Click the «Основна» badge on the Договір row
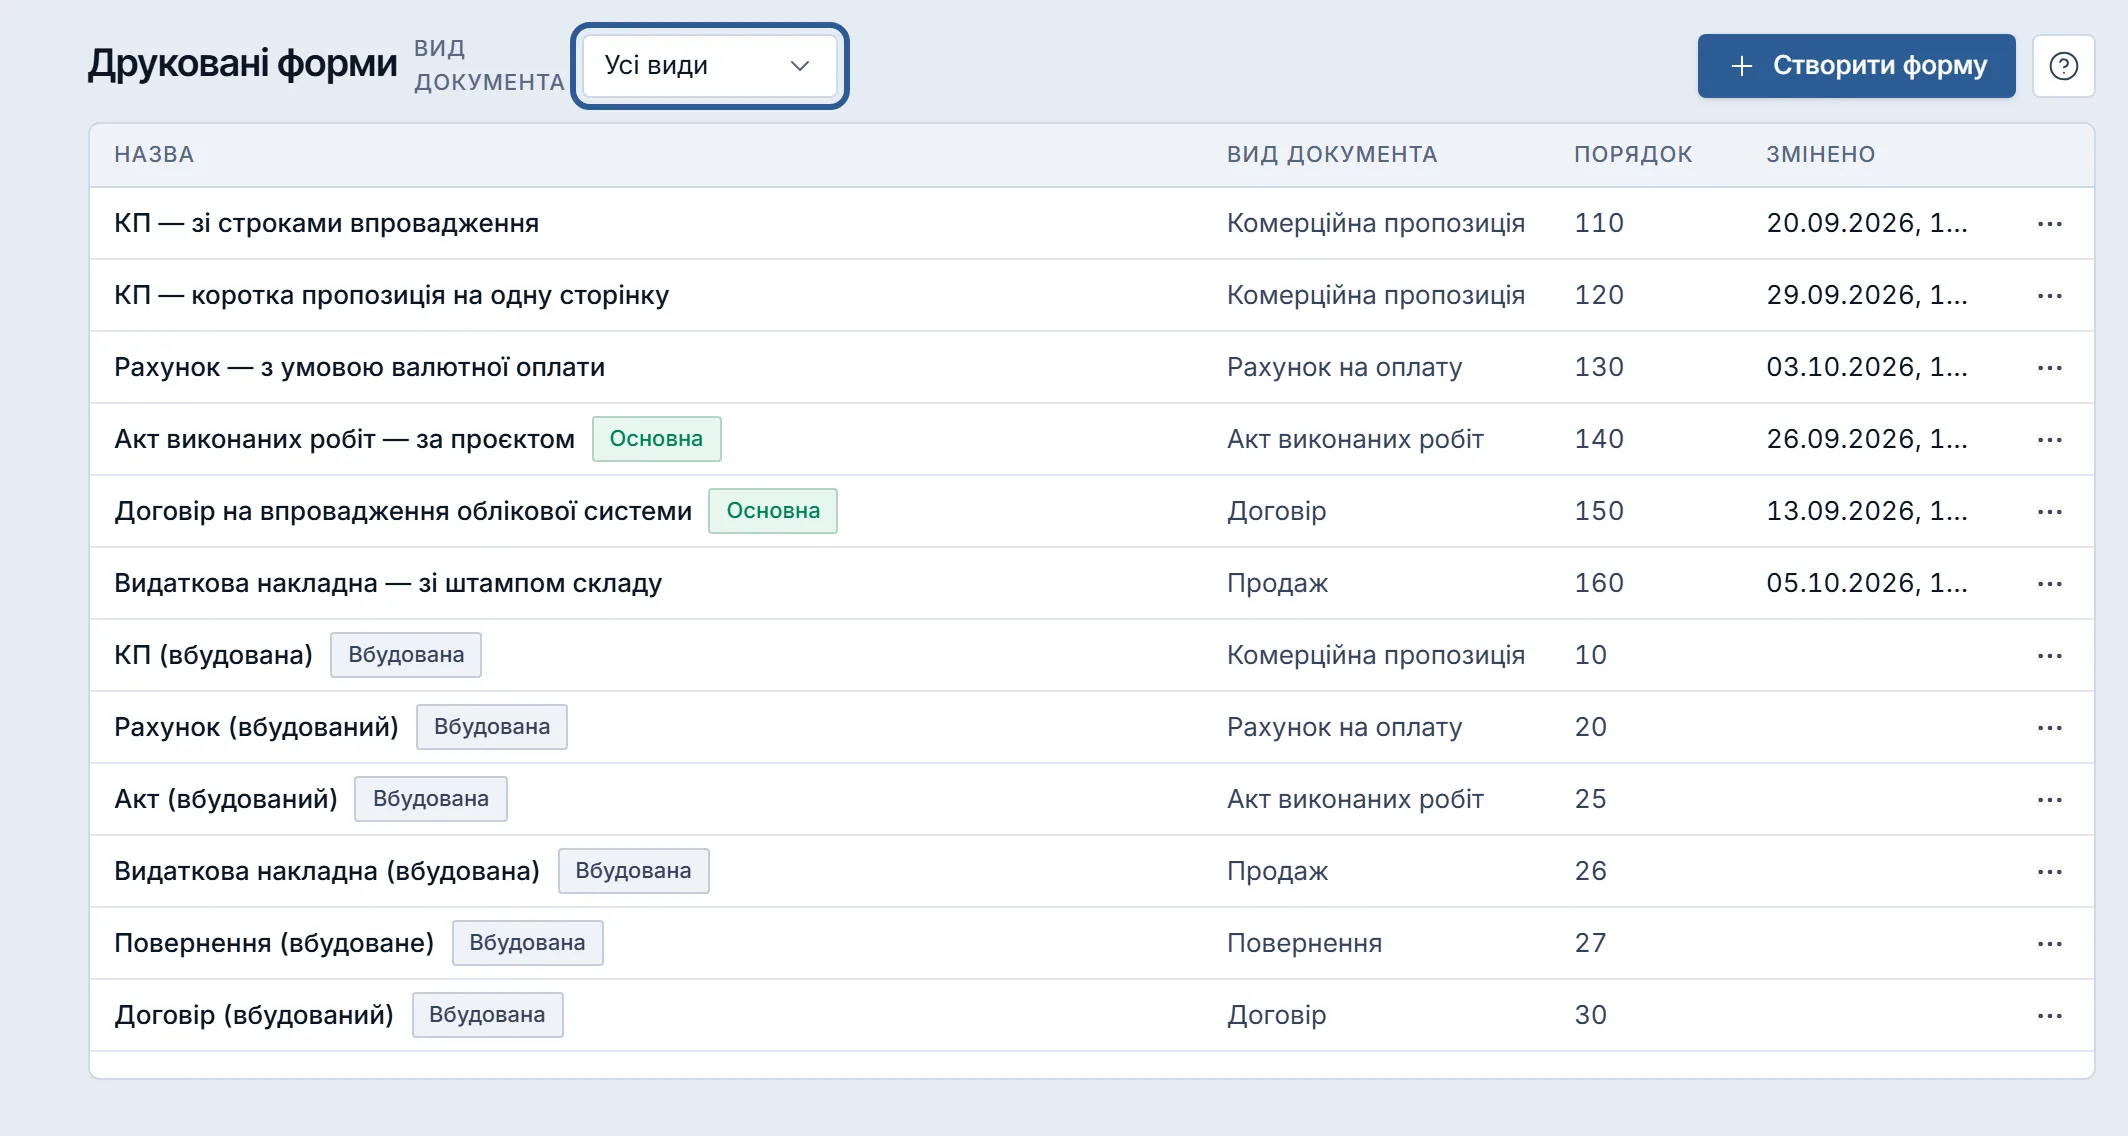Viewport: 2128px width, 1136px height. (x=773, y=511)
